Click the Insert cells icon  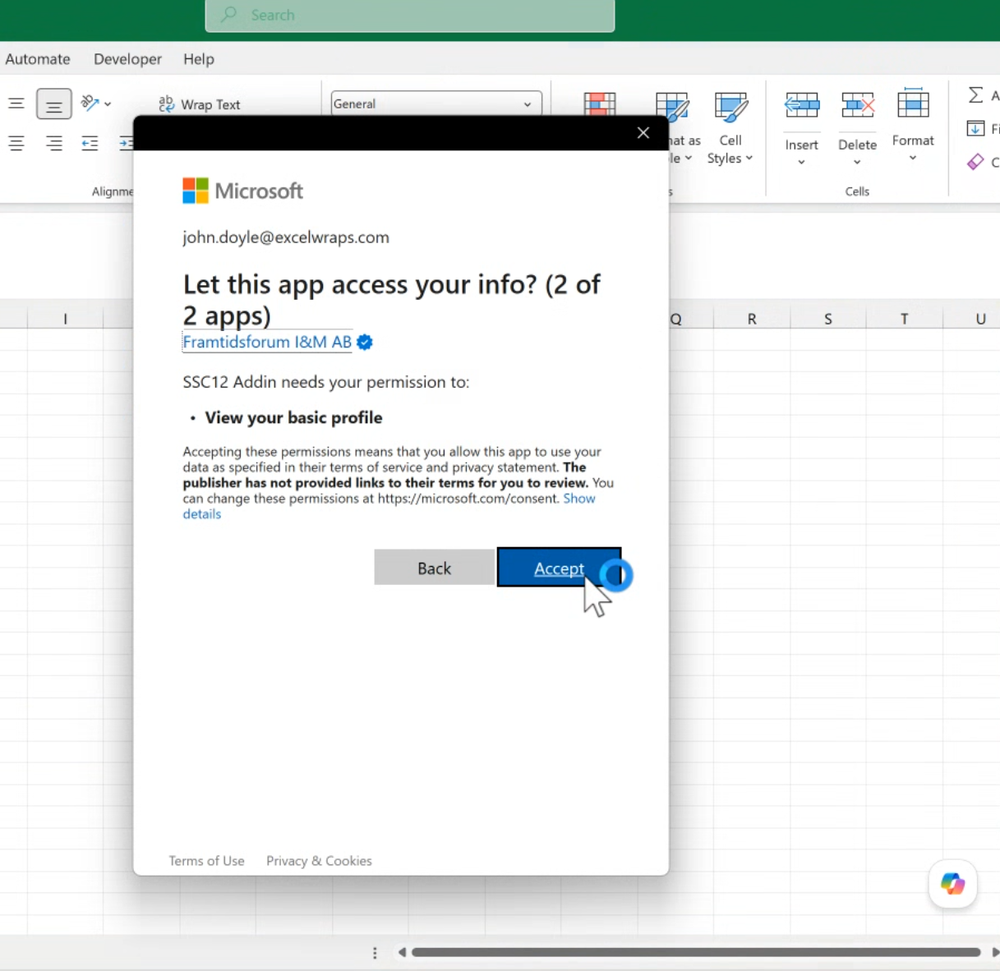pos(802,105)
